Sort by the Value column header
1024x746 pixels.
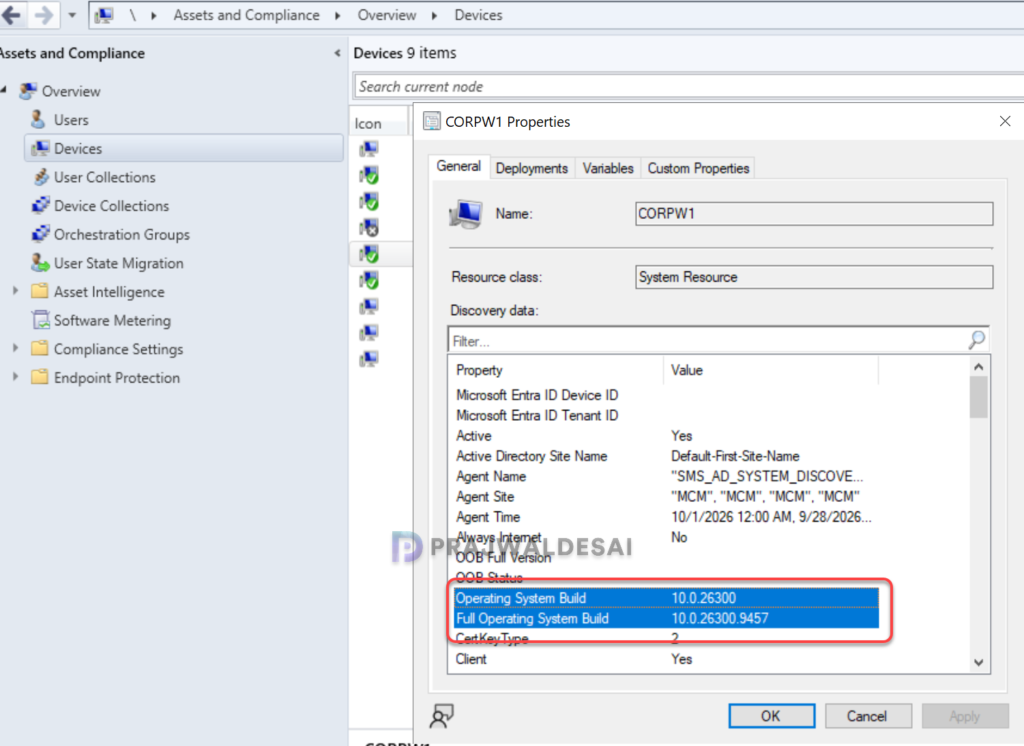click(x=771, y=370)
